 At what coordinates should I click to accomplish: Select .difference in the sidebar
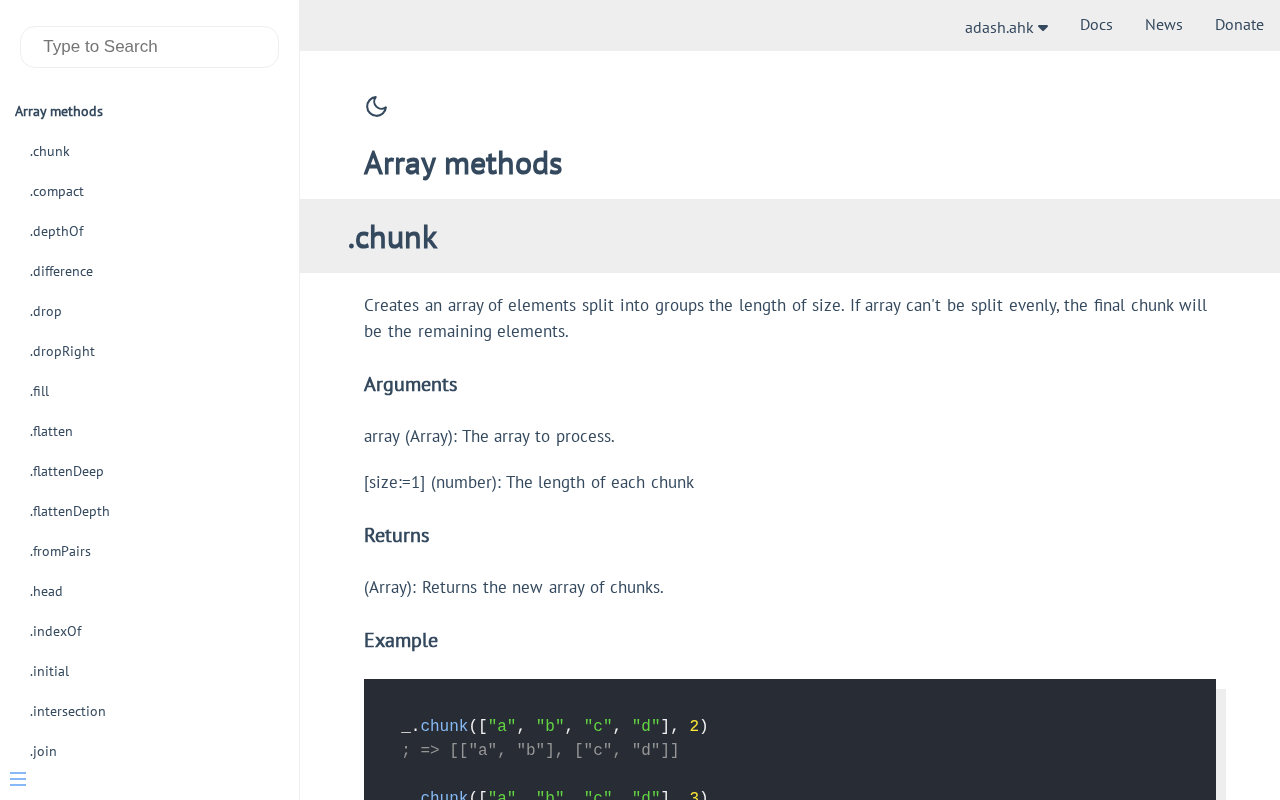pos(61,271)
